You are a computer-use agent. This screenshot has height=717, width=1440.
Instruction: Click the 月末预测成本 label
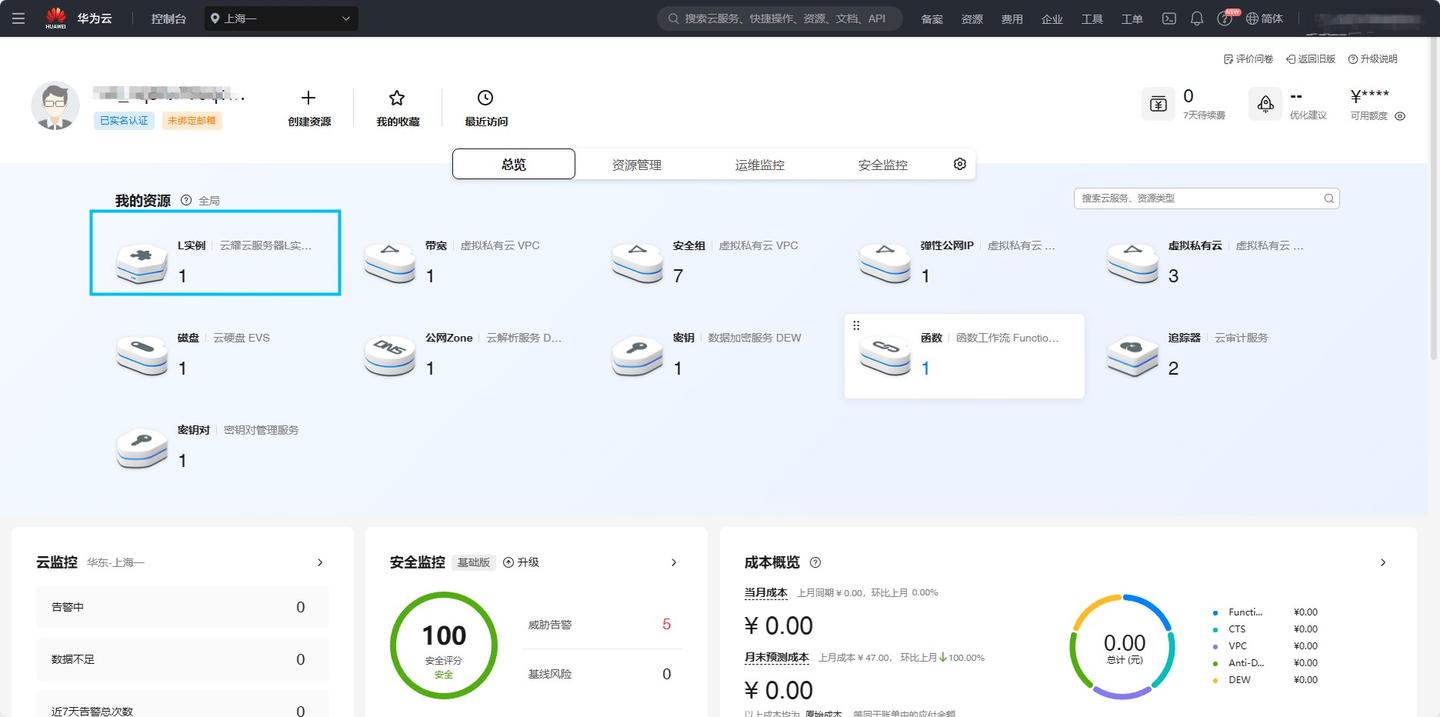[776, 657]
